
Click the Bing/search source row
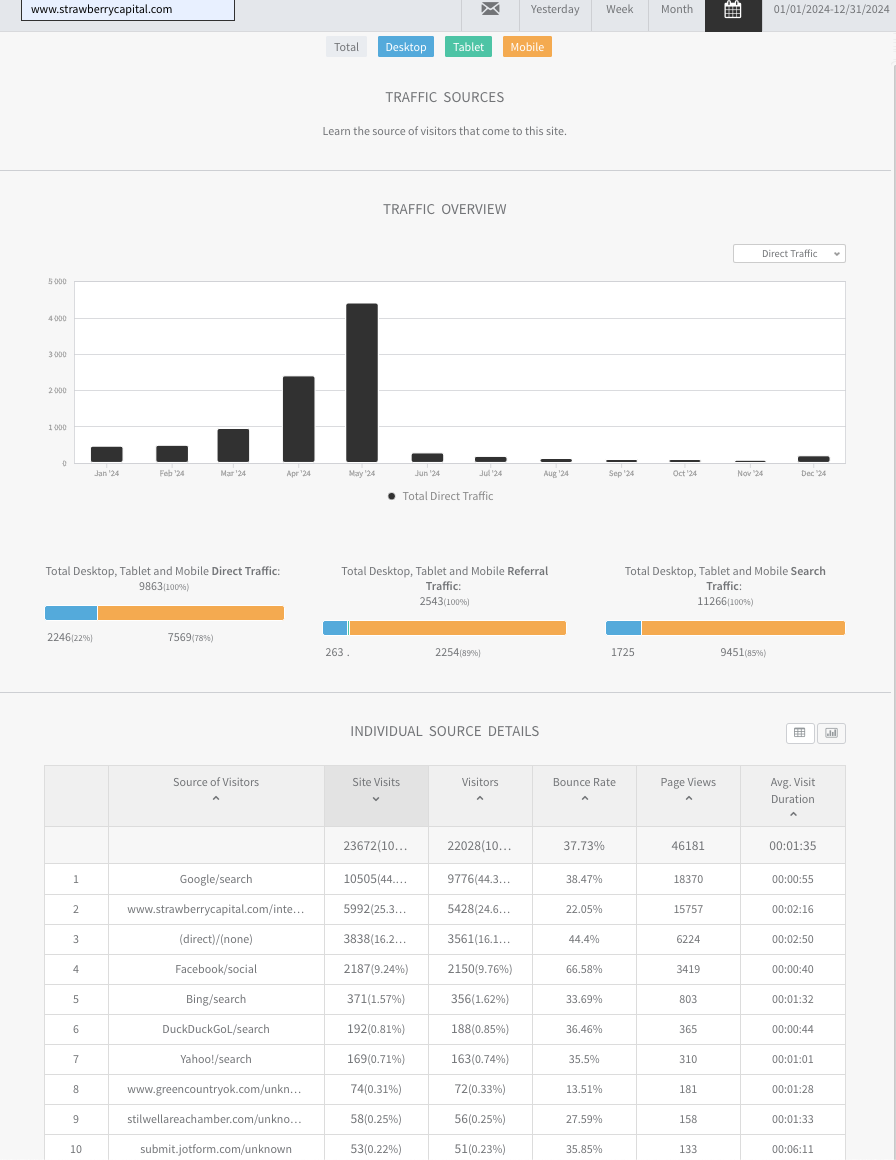[445, 999]
